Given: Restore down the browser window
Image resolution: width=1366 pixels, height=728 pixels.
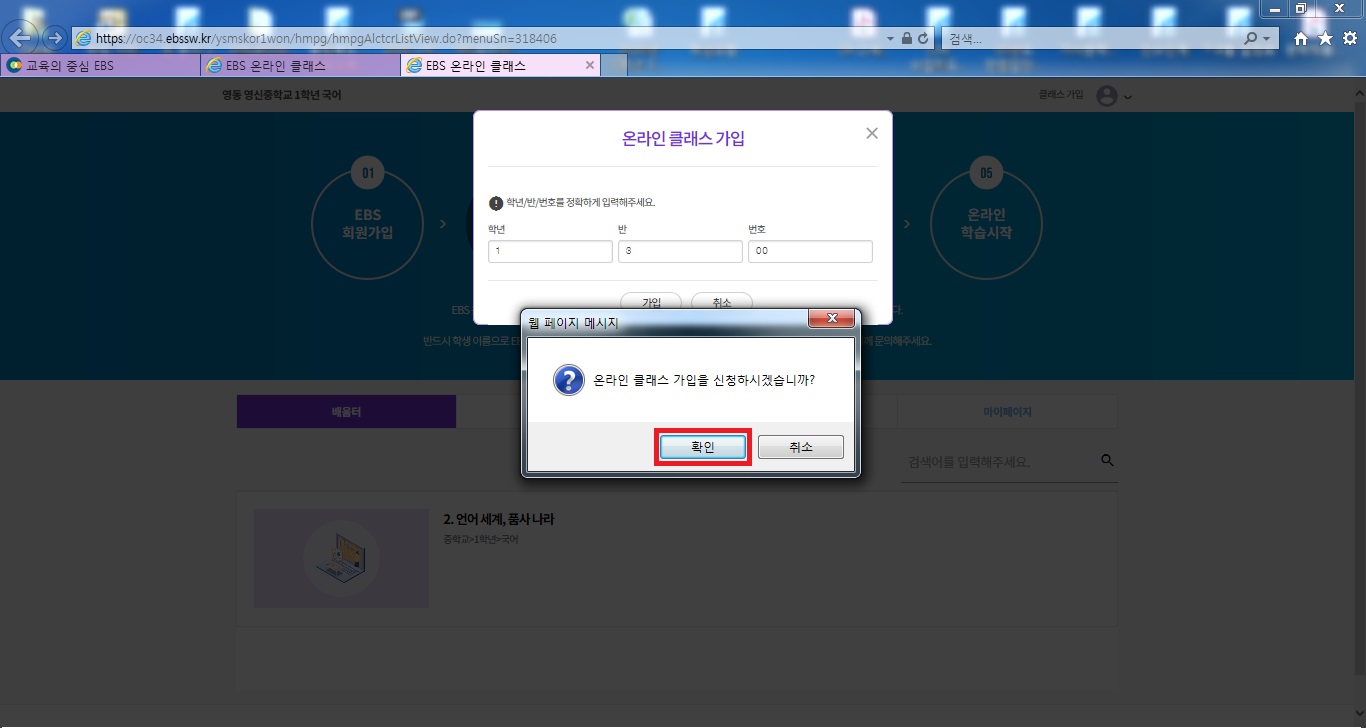Looking at the screenshot, I should click(1301, 8).
